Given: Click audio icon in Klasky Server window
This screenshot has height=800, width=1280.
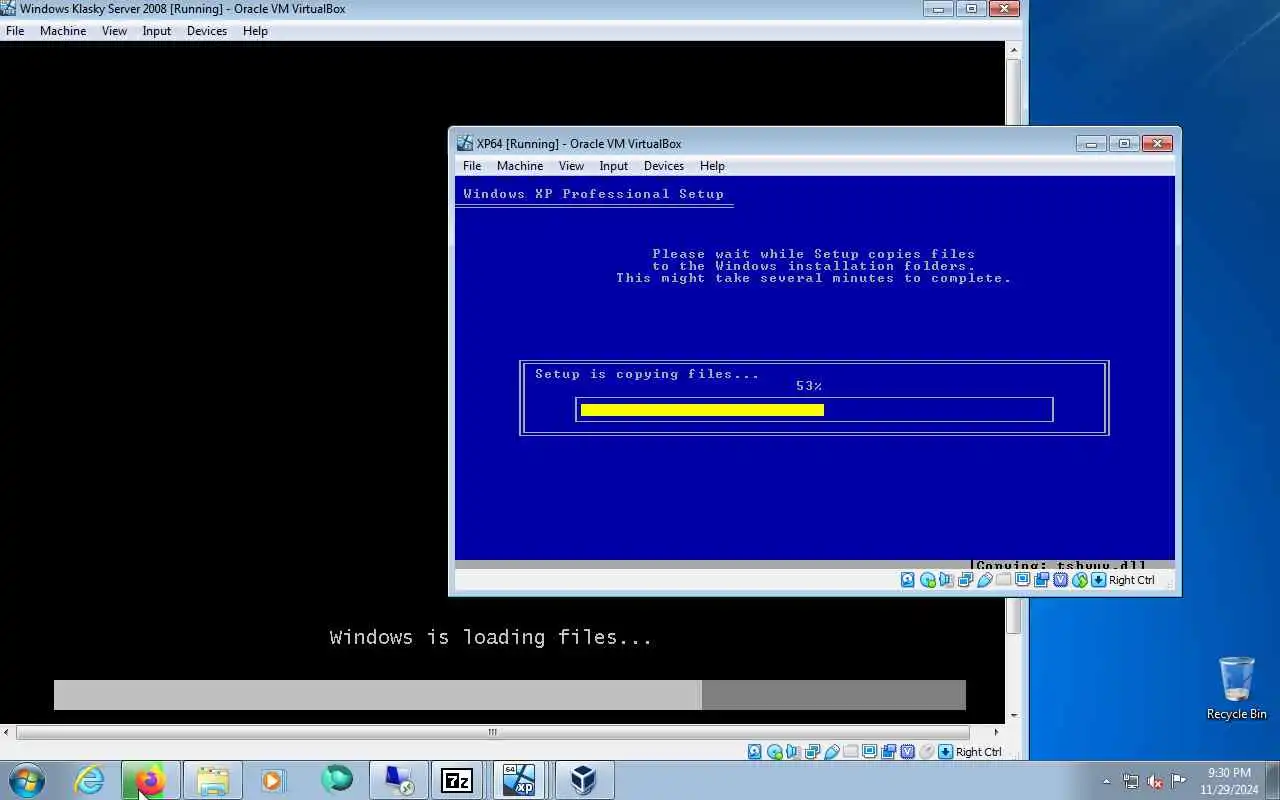Looking at the screenshot, I should point(793,752).
